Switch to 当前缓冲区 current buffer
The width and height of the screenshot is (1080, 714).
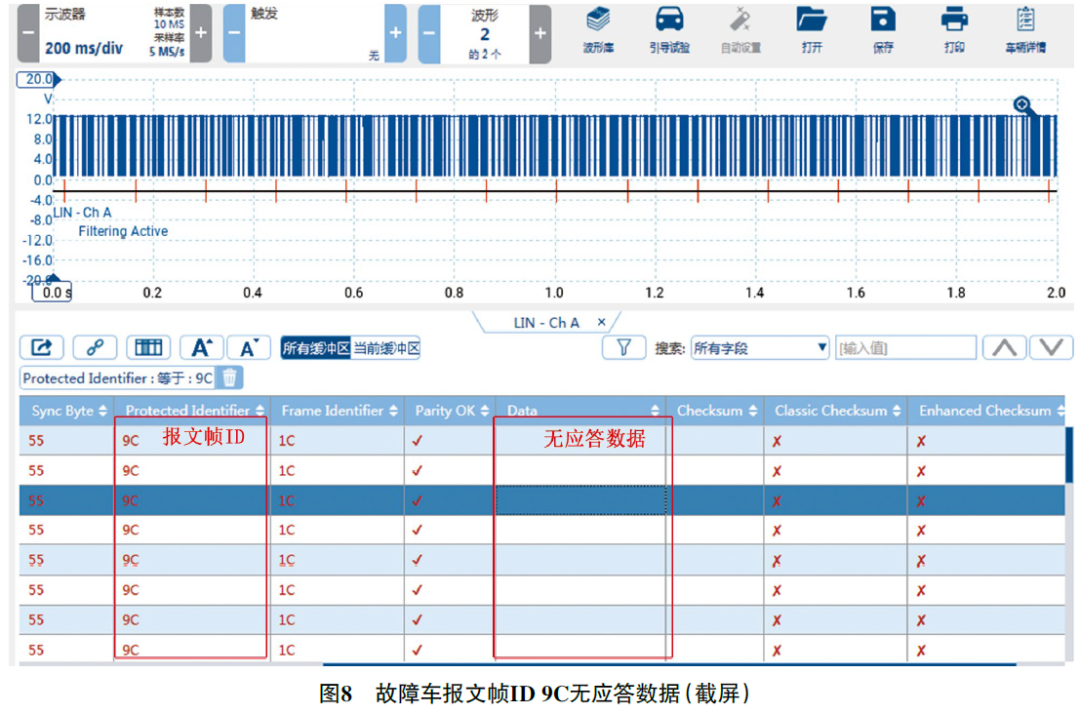[x=386, y=348]
